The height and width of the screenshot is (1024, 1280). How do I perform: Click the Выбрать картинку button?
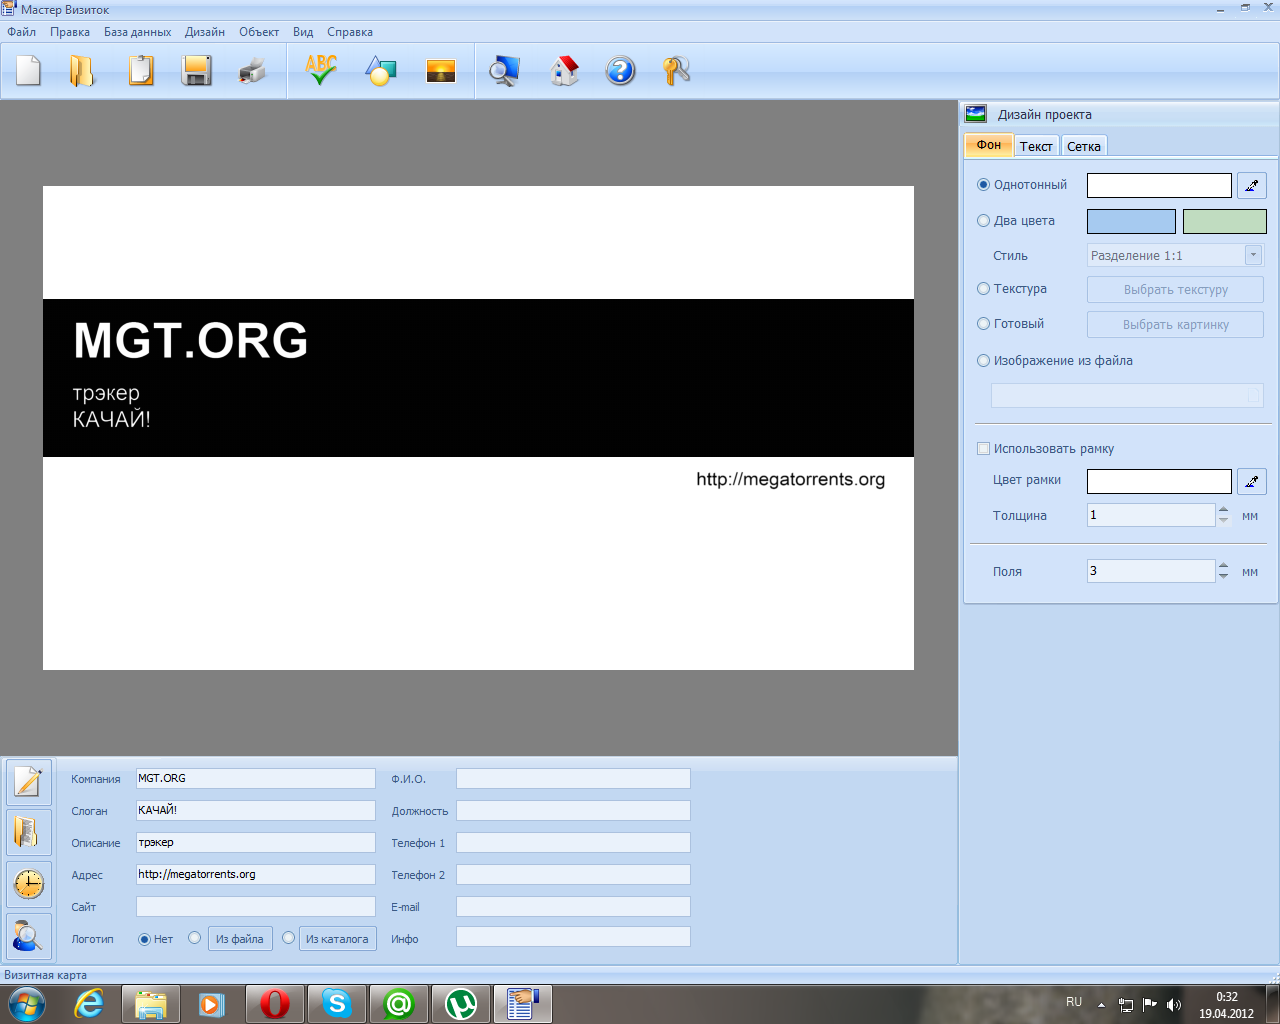click(1175, 325)
